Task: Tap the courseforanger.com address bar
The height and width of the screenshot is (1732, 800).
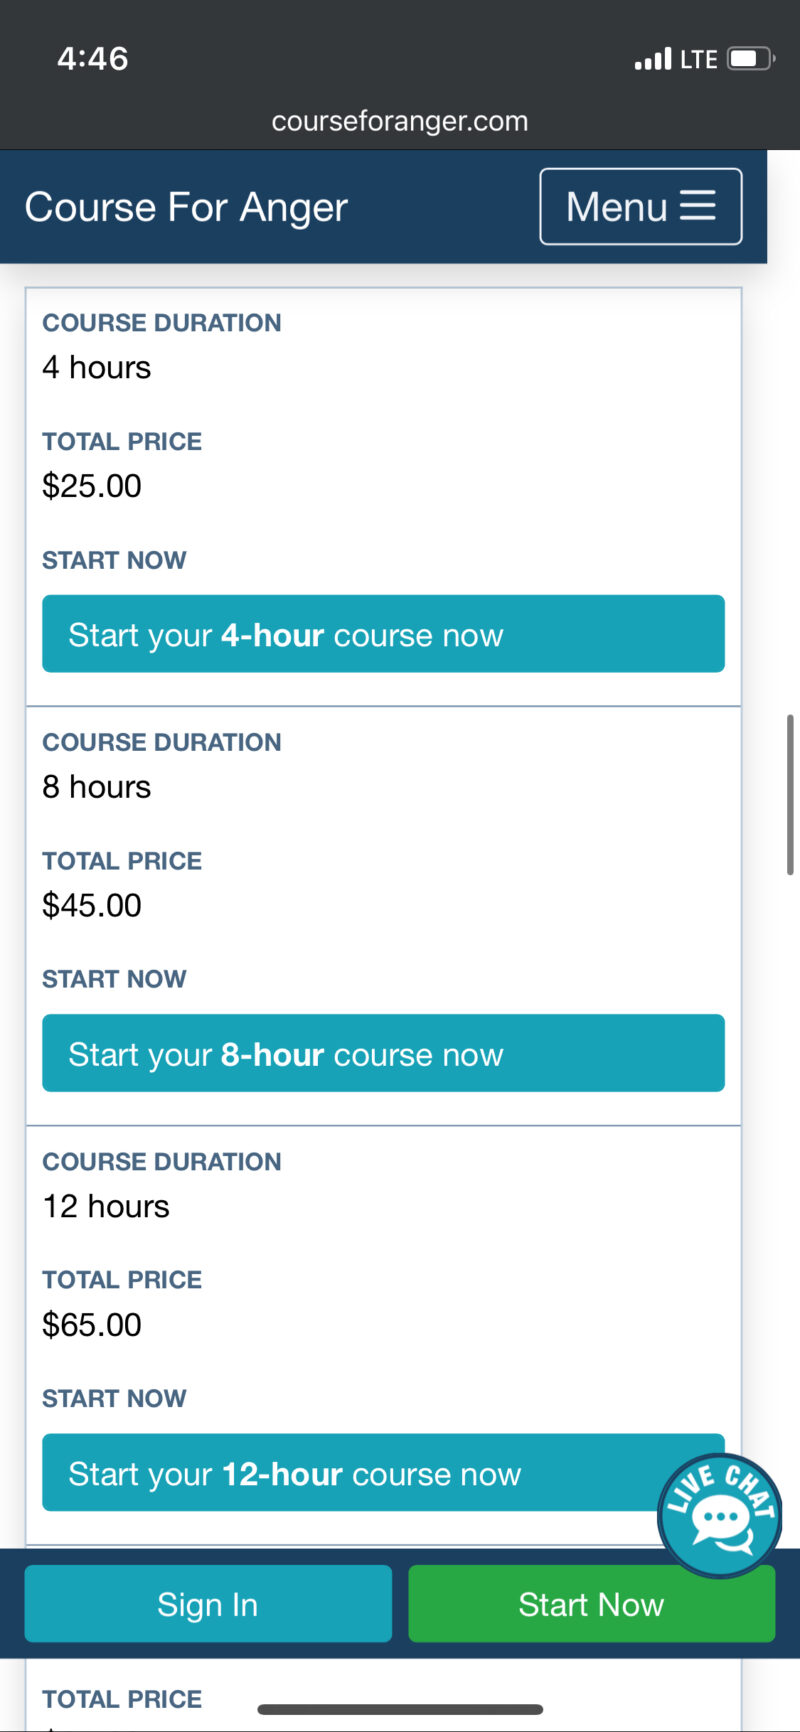Action: pyautogui.click(x=400, y=121)
